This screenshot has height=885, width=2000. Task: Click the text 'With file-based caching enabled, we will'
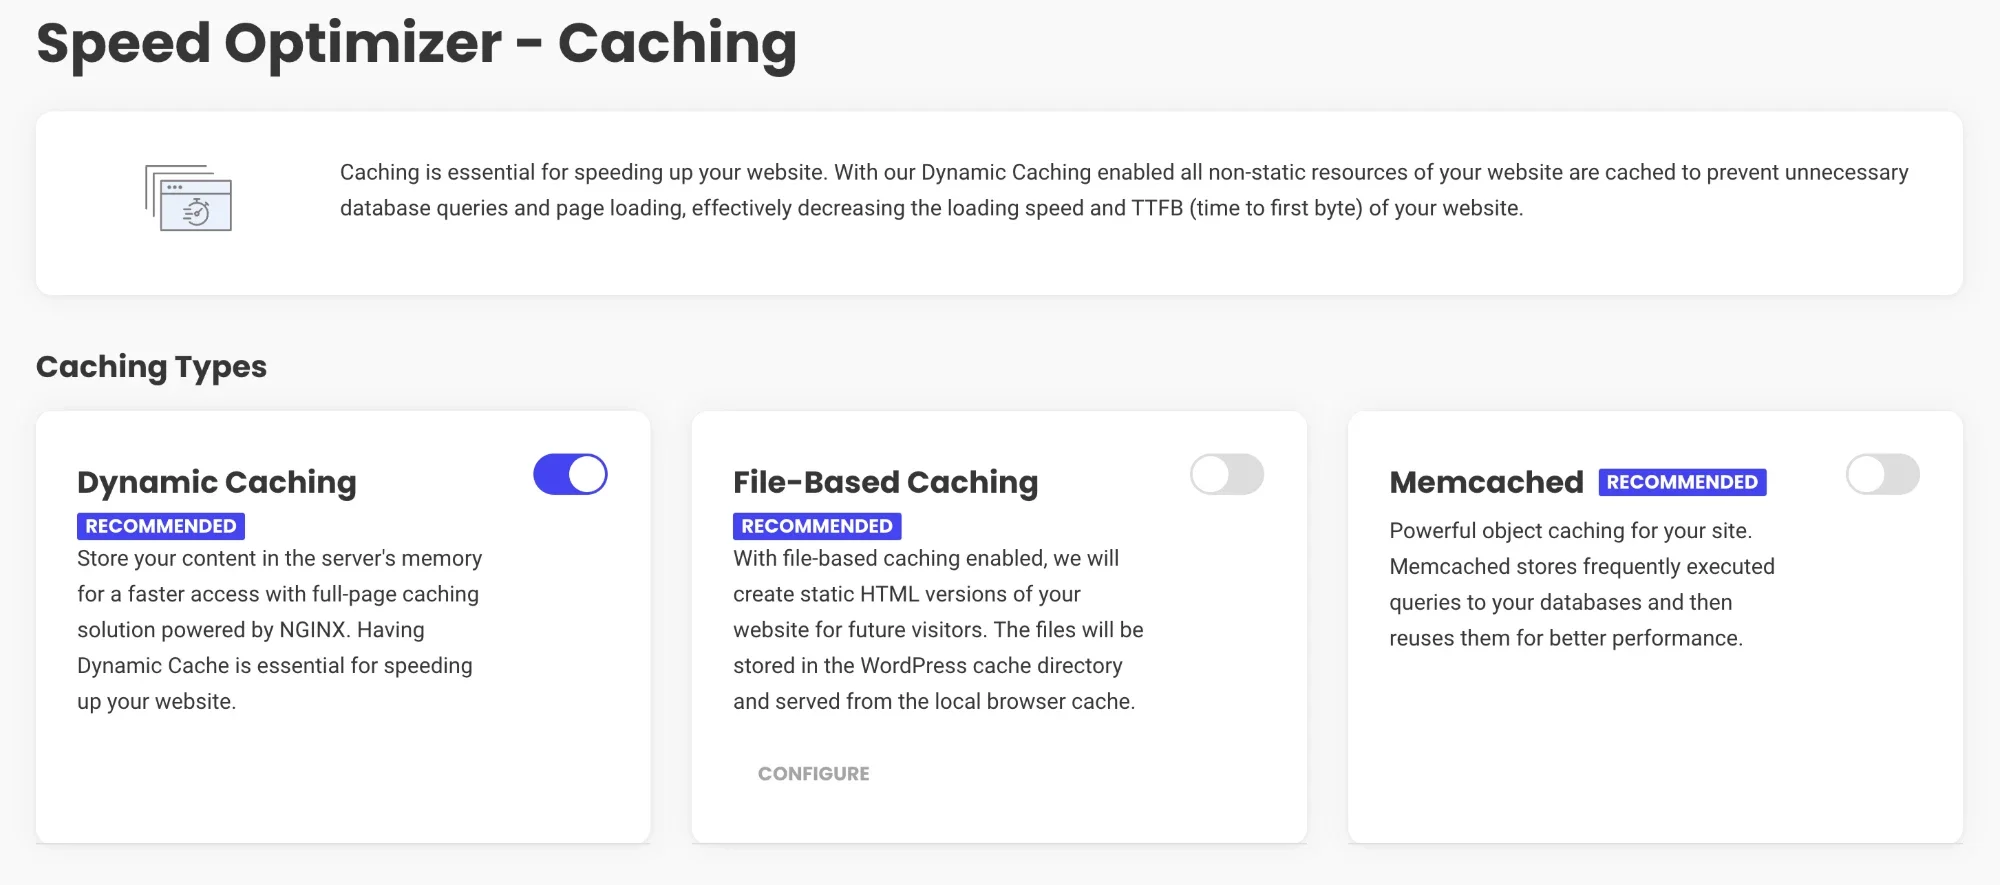[x=926, y=558]
